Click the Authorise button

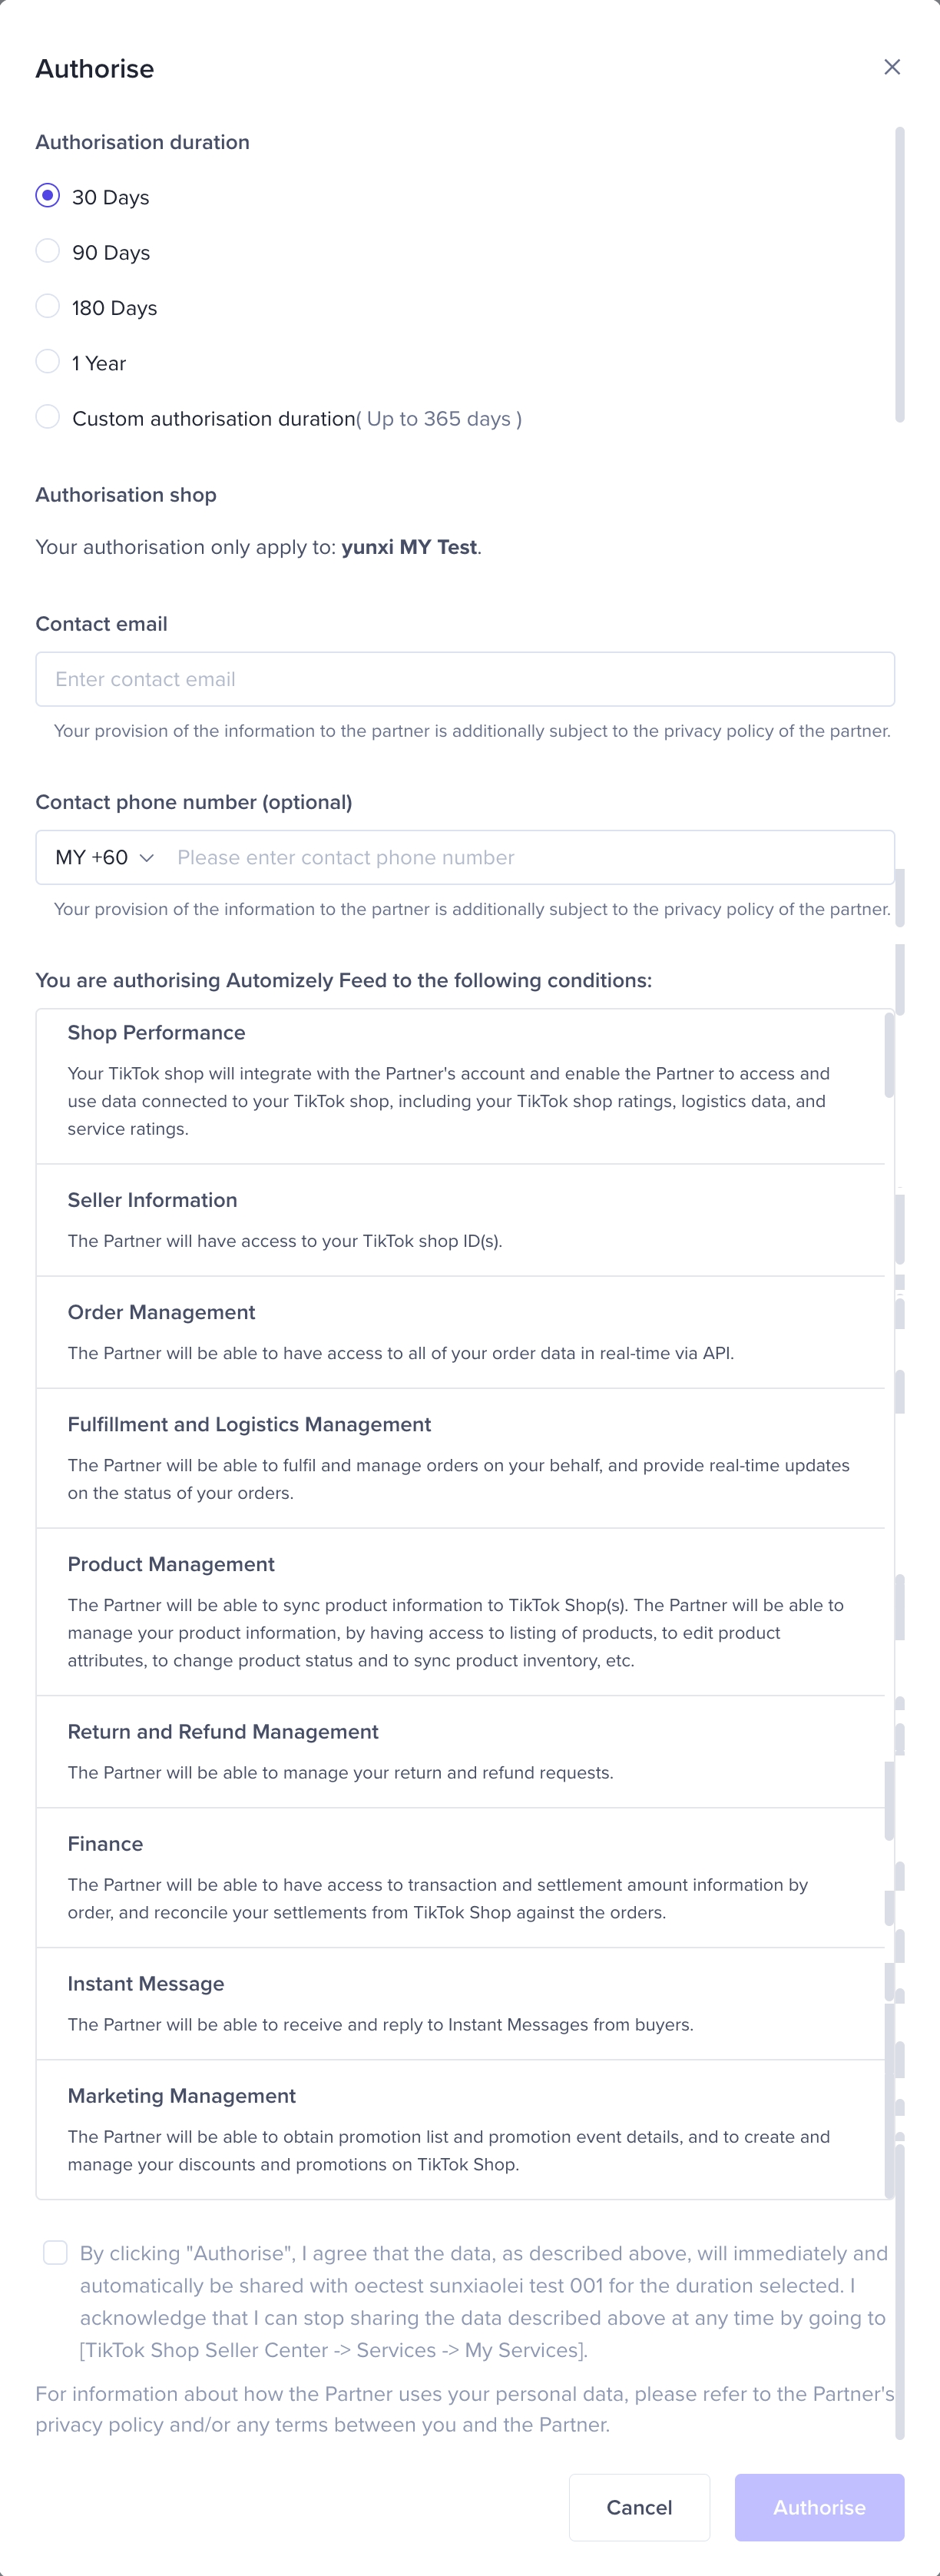pos(819,2506)
